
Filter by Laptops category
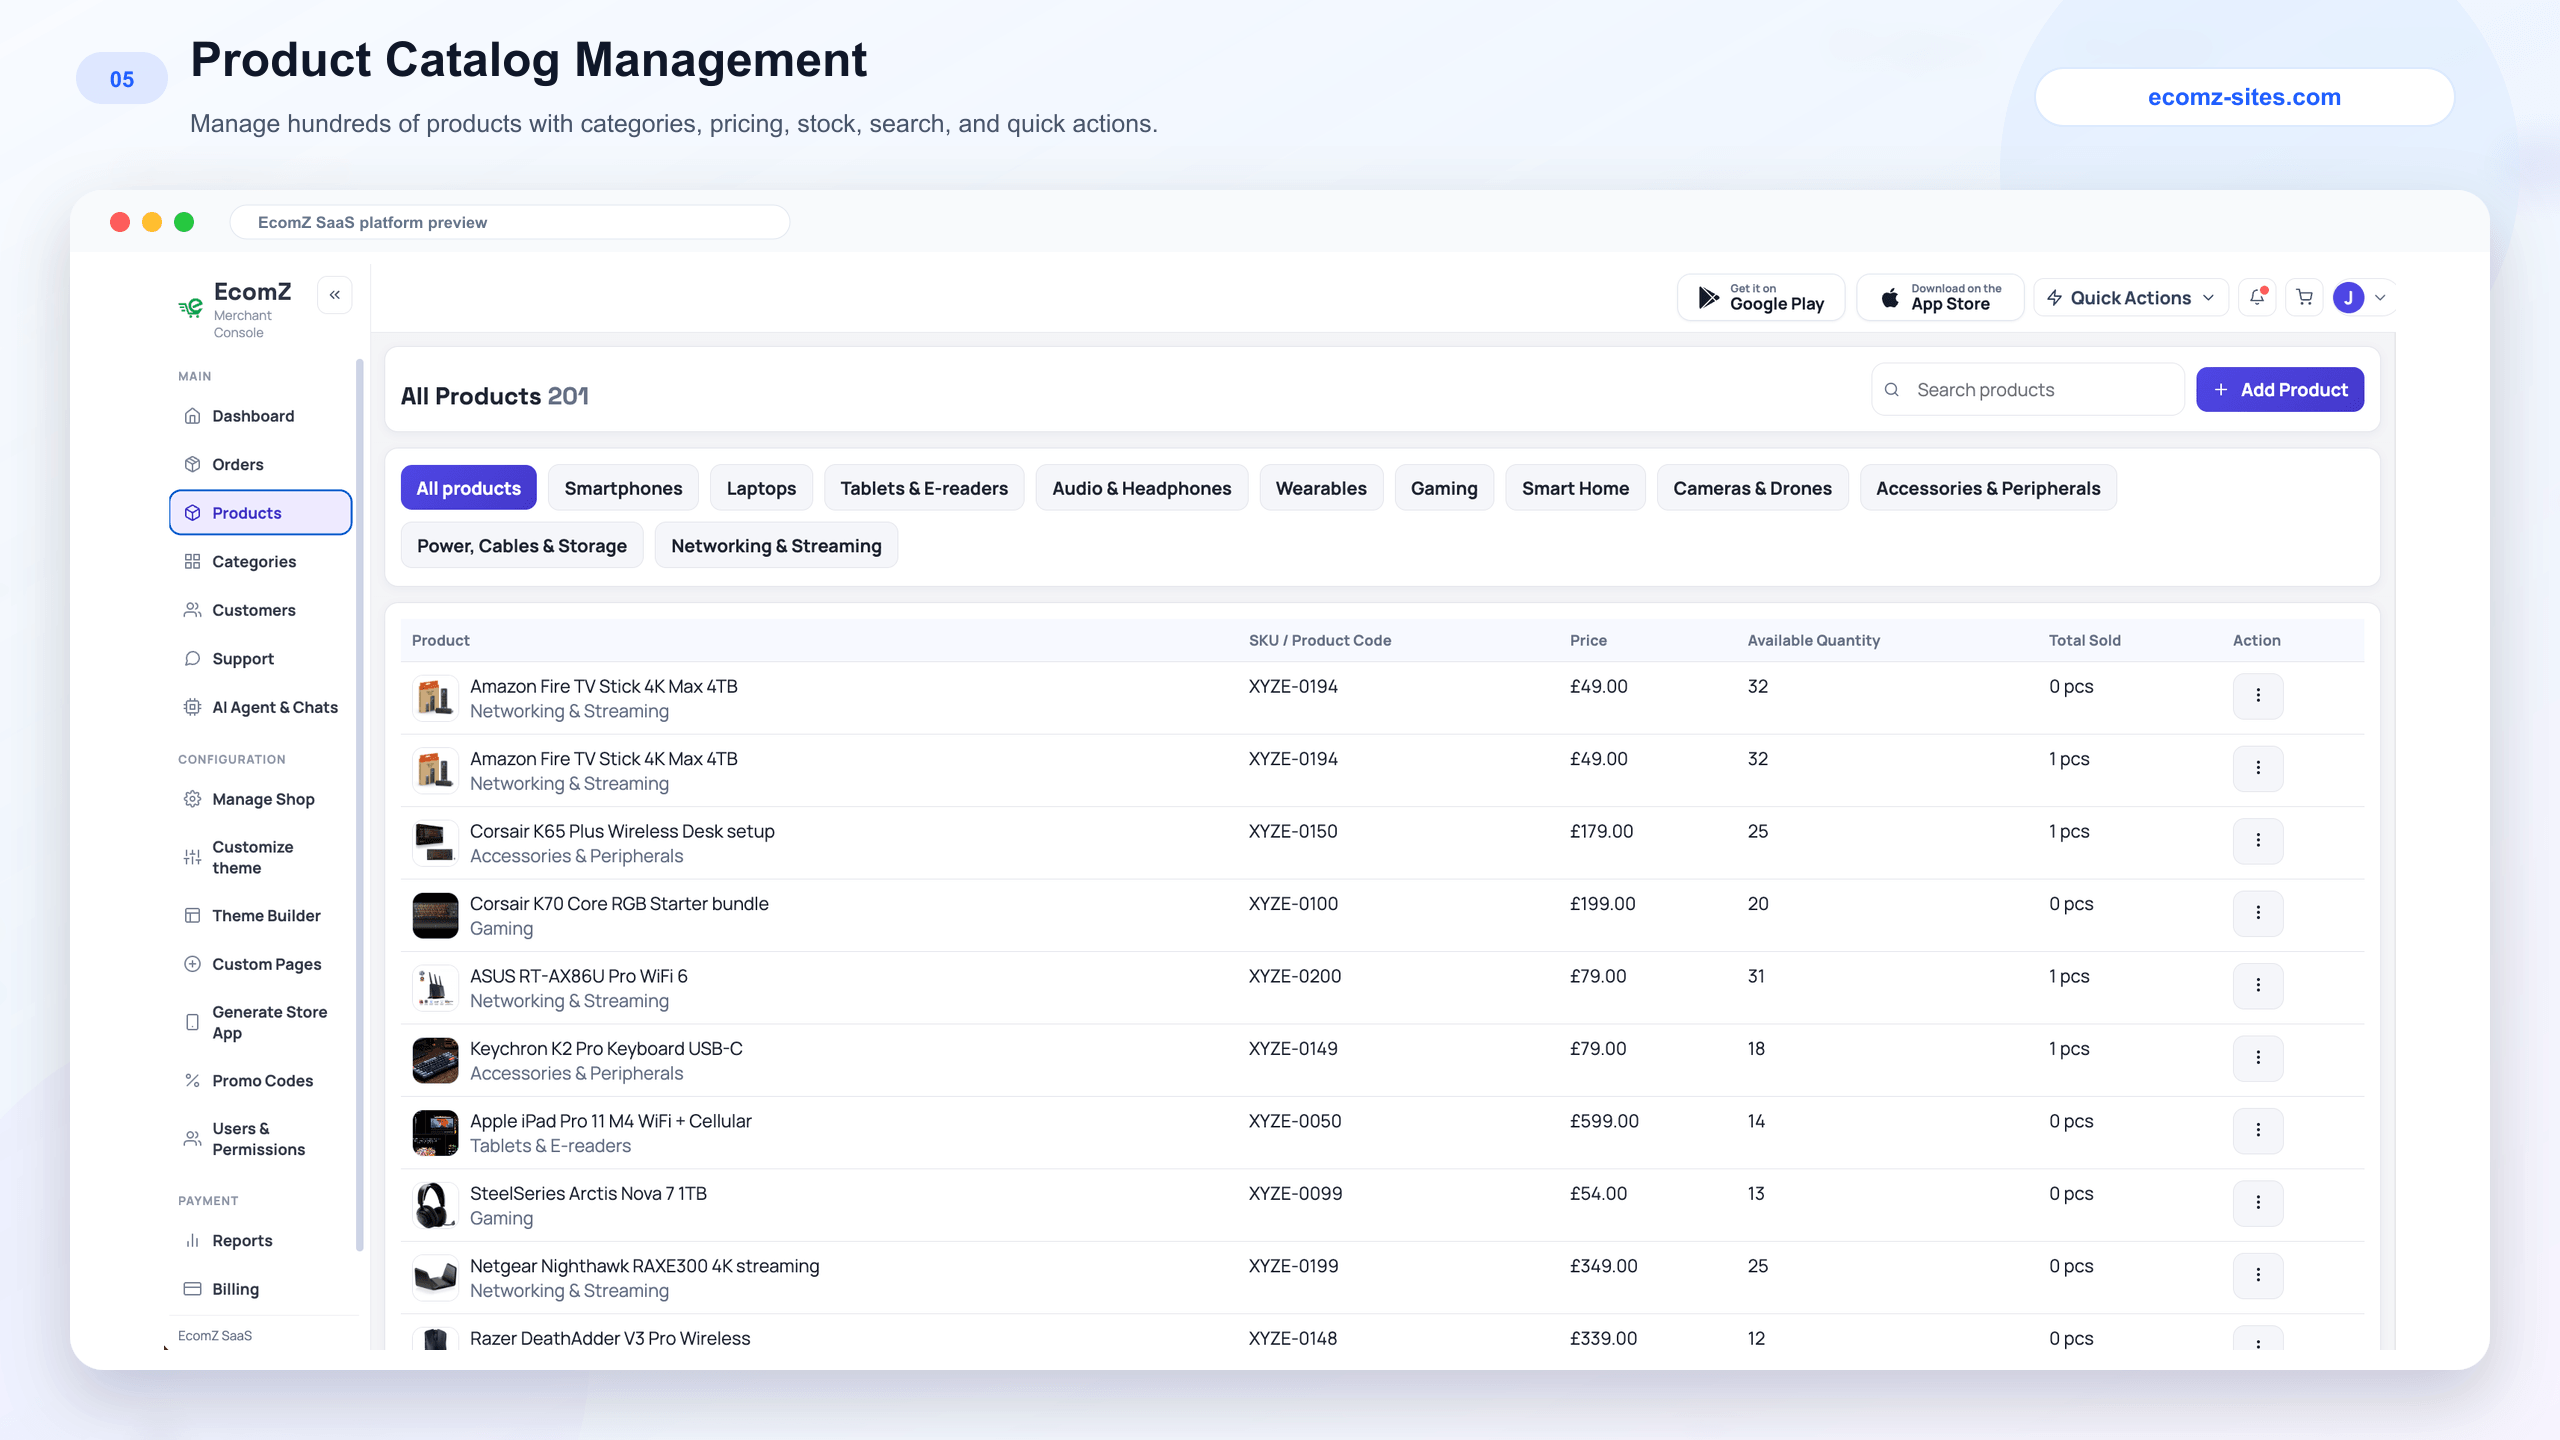(761, 488)
